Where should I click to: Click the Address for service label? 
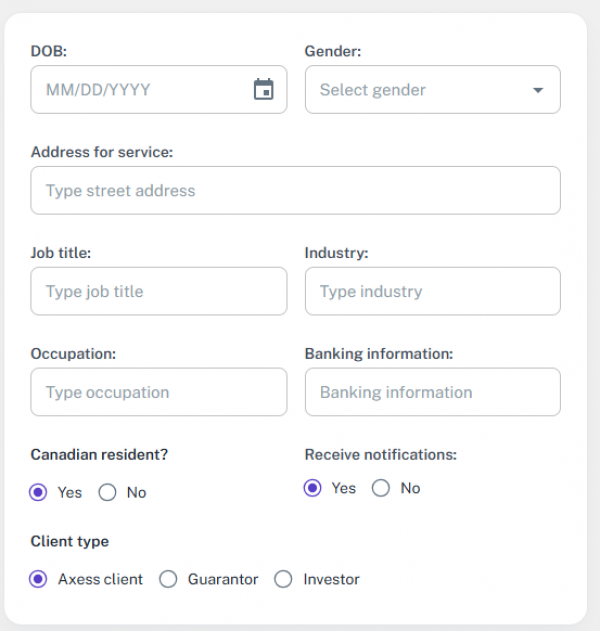tap(102, 152)
